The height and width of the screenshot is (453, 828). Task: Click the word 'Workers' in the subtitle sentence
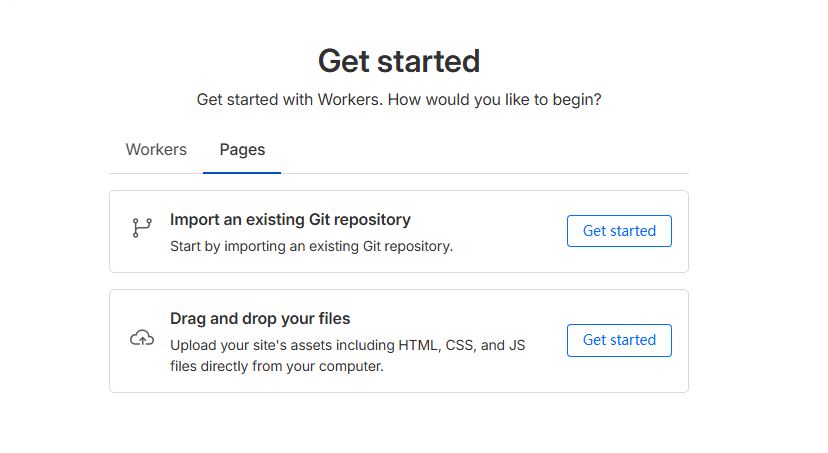pos(348,100)
